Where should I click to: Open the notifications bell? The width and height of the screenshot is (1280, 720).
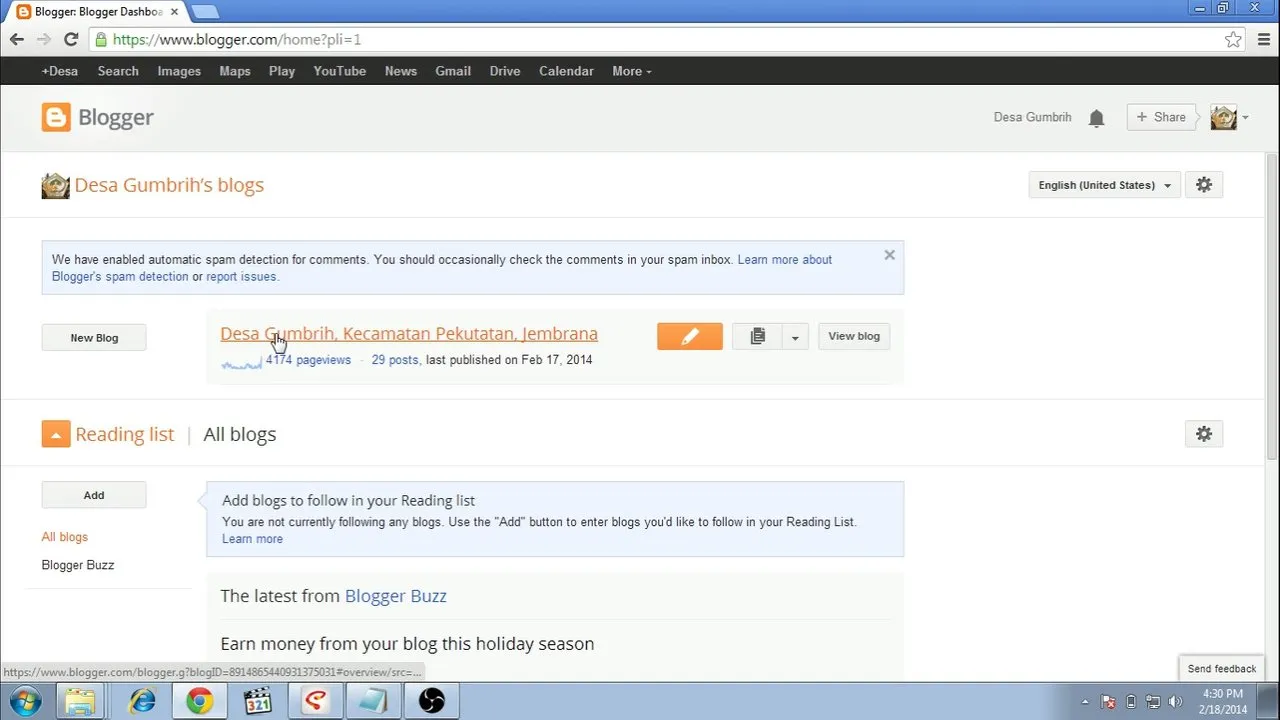point(1096,118)
